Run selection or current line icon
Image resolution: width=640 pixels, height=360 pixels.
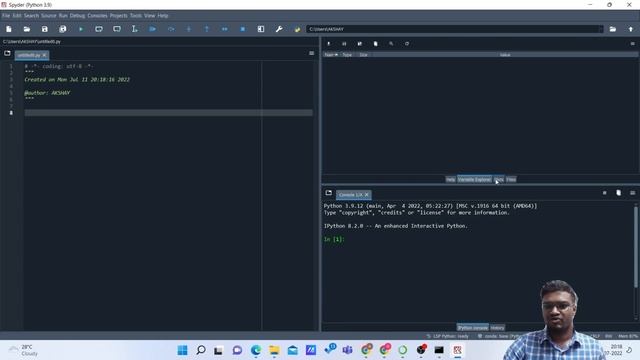click(x=135, y=29)
